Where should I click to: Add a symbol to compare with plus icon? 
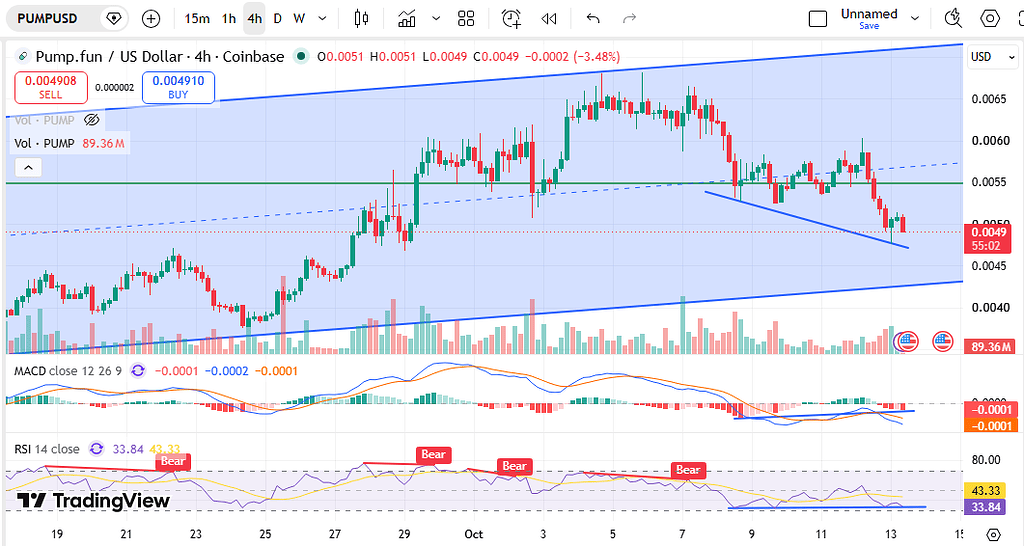[x=151, y=18]
